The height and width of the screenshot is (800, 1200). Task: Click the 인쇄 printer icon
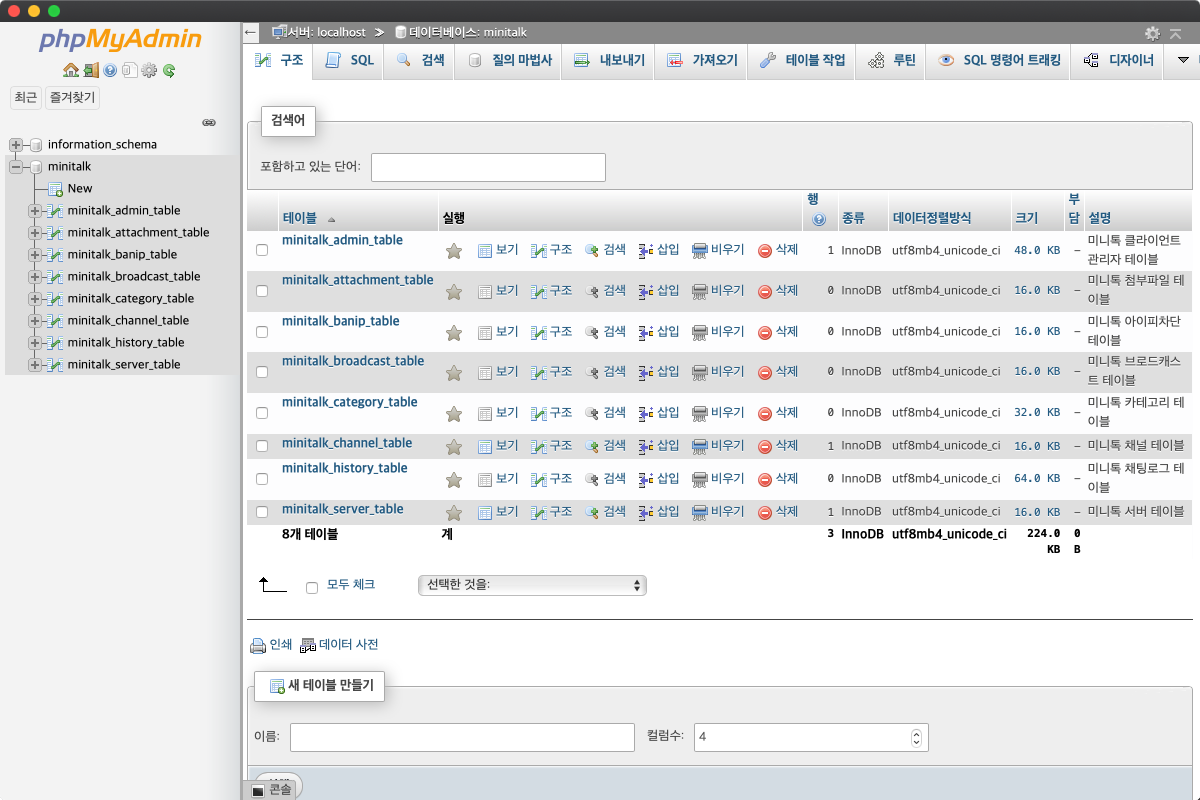[258, 645]
